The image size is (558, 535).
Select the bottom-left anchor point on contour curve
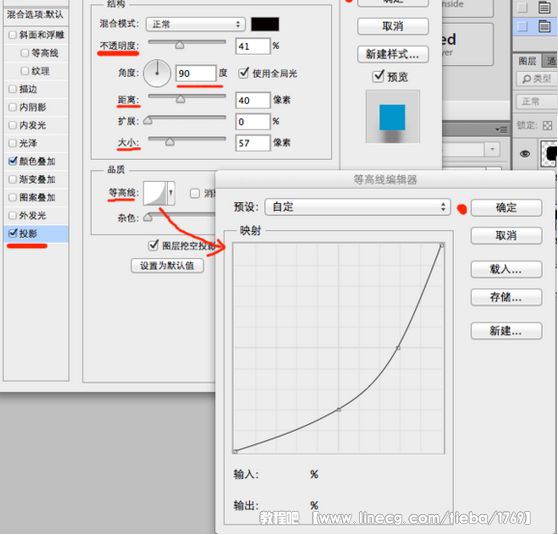(235, 451)
